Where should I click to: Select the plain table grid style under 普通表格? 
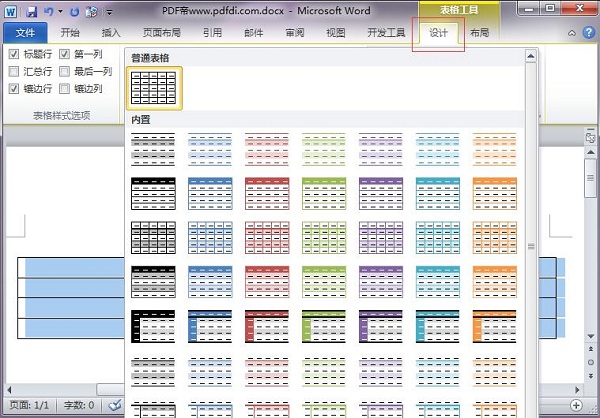point(154,88)
